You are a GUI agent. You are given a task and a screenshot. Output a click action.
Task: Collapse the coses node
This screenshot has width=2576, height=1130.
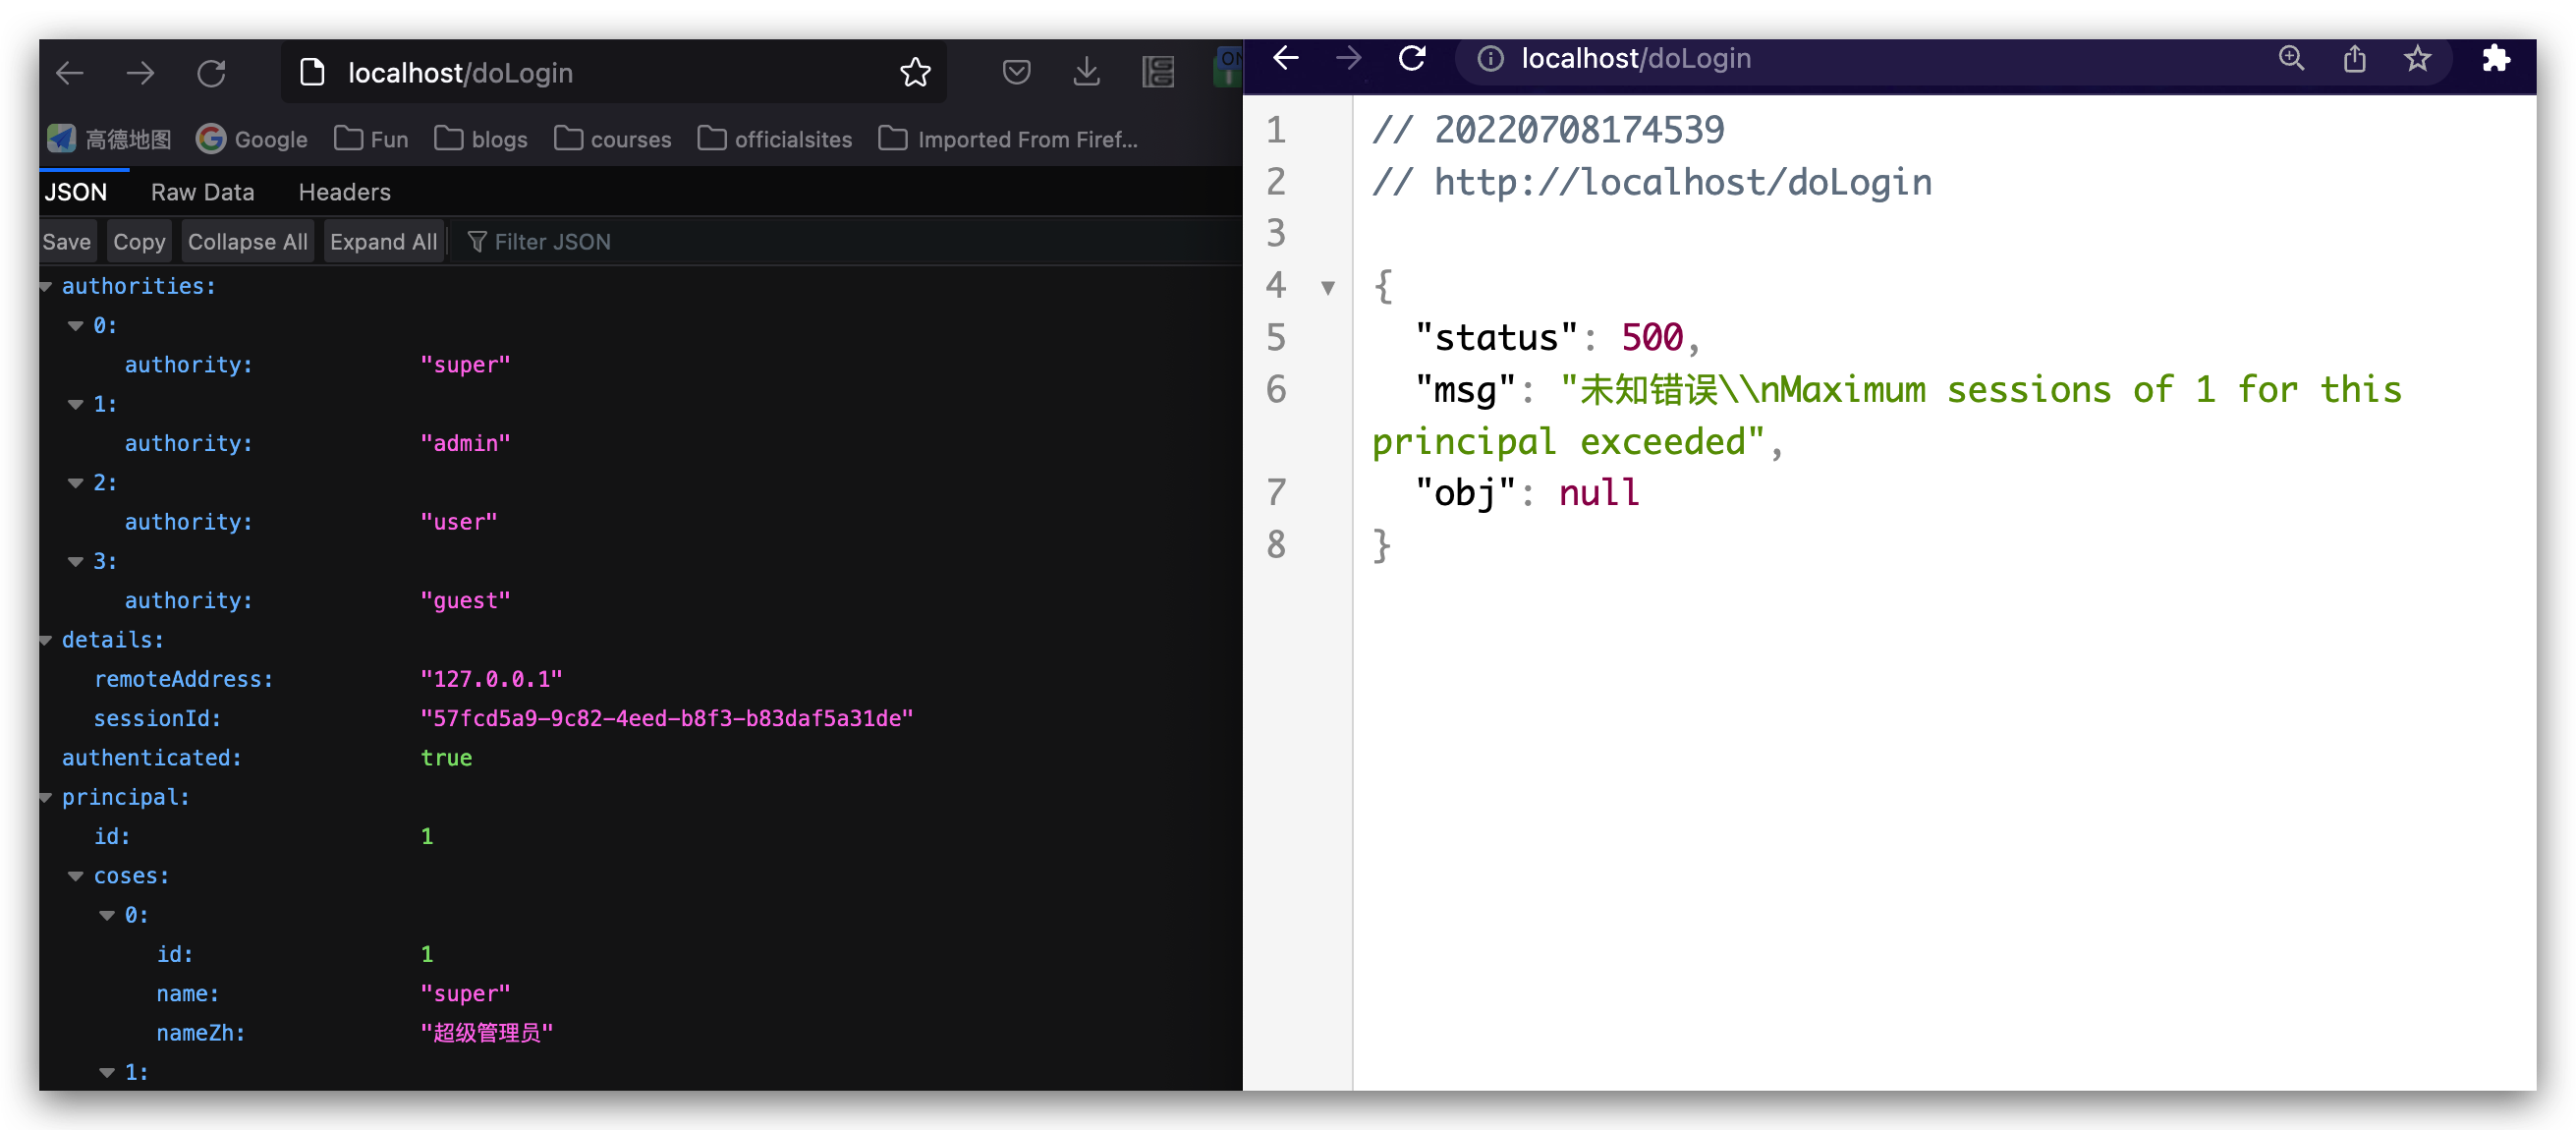(x=75, y=876)
